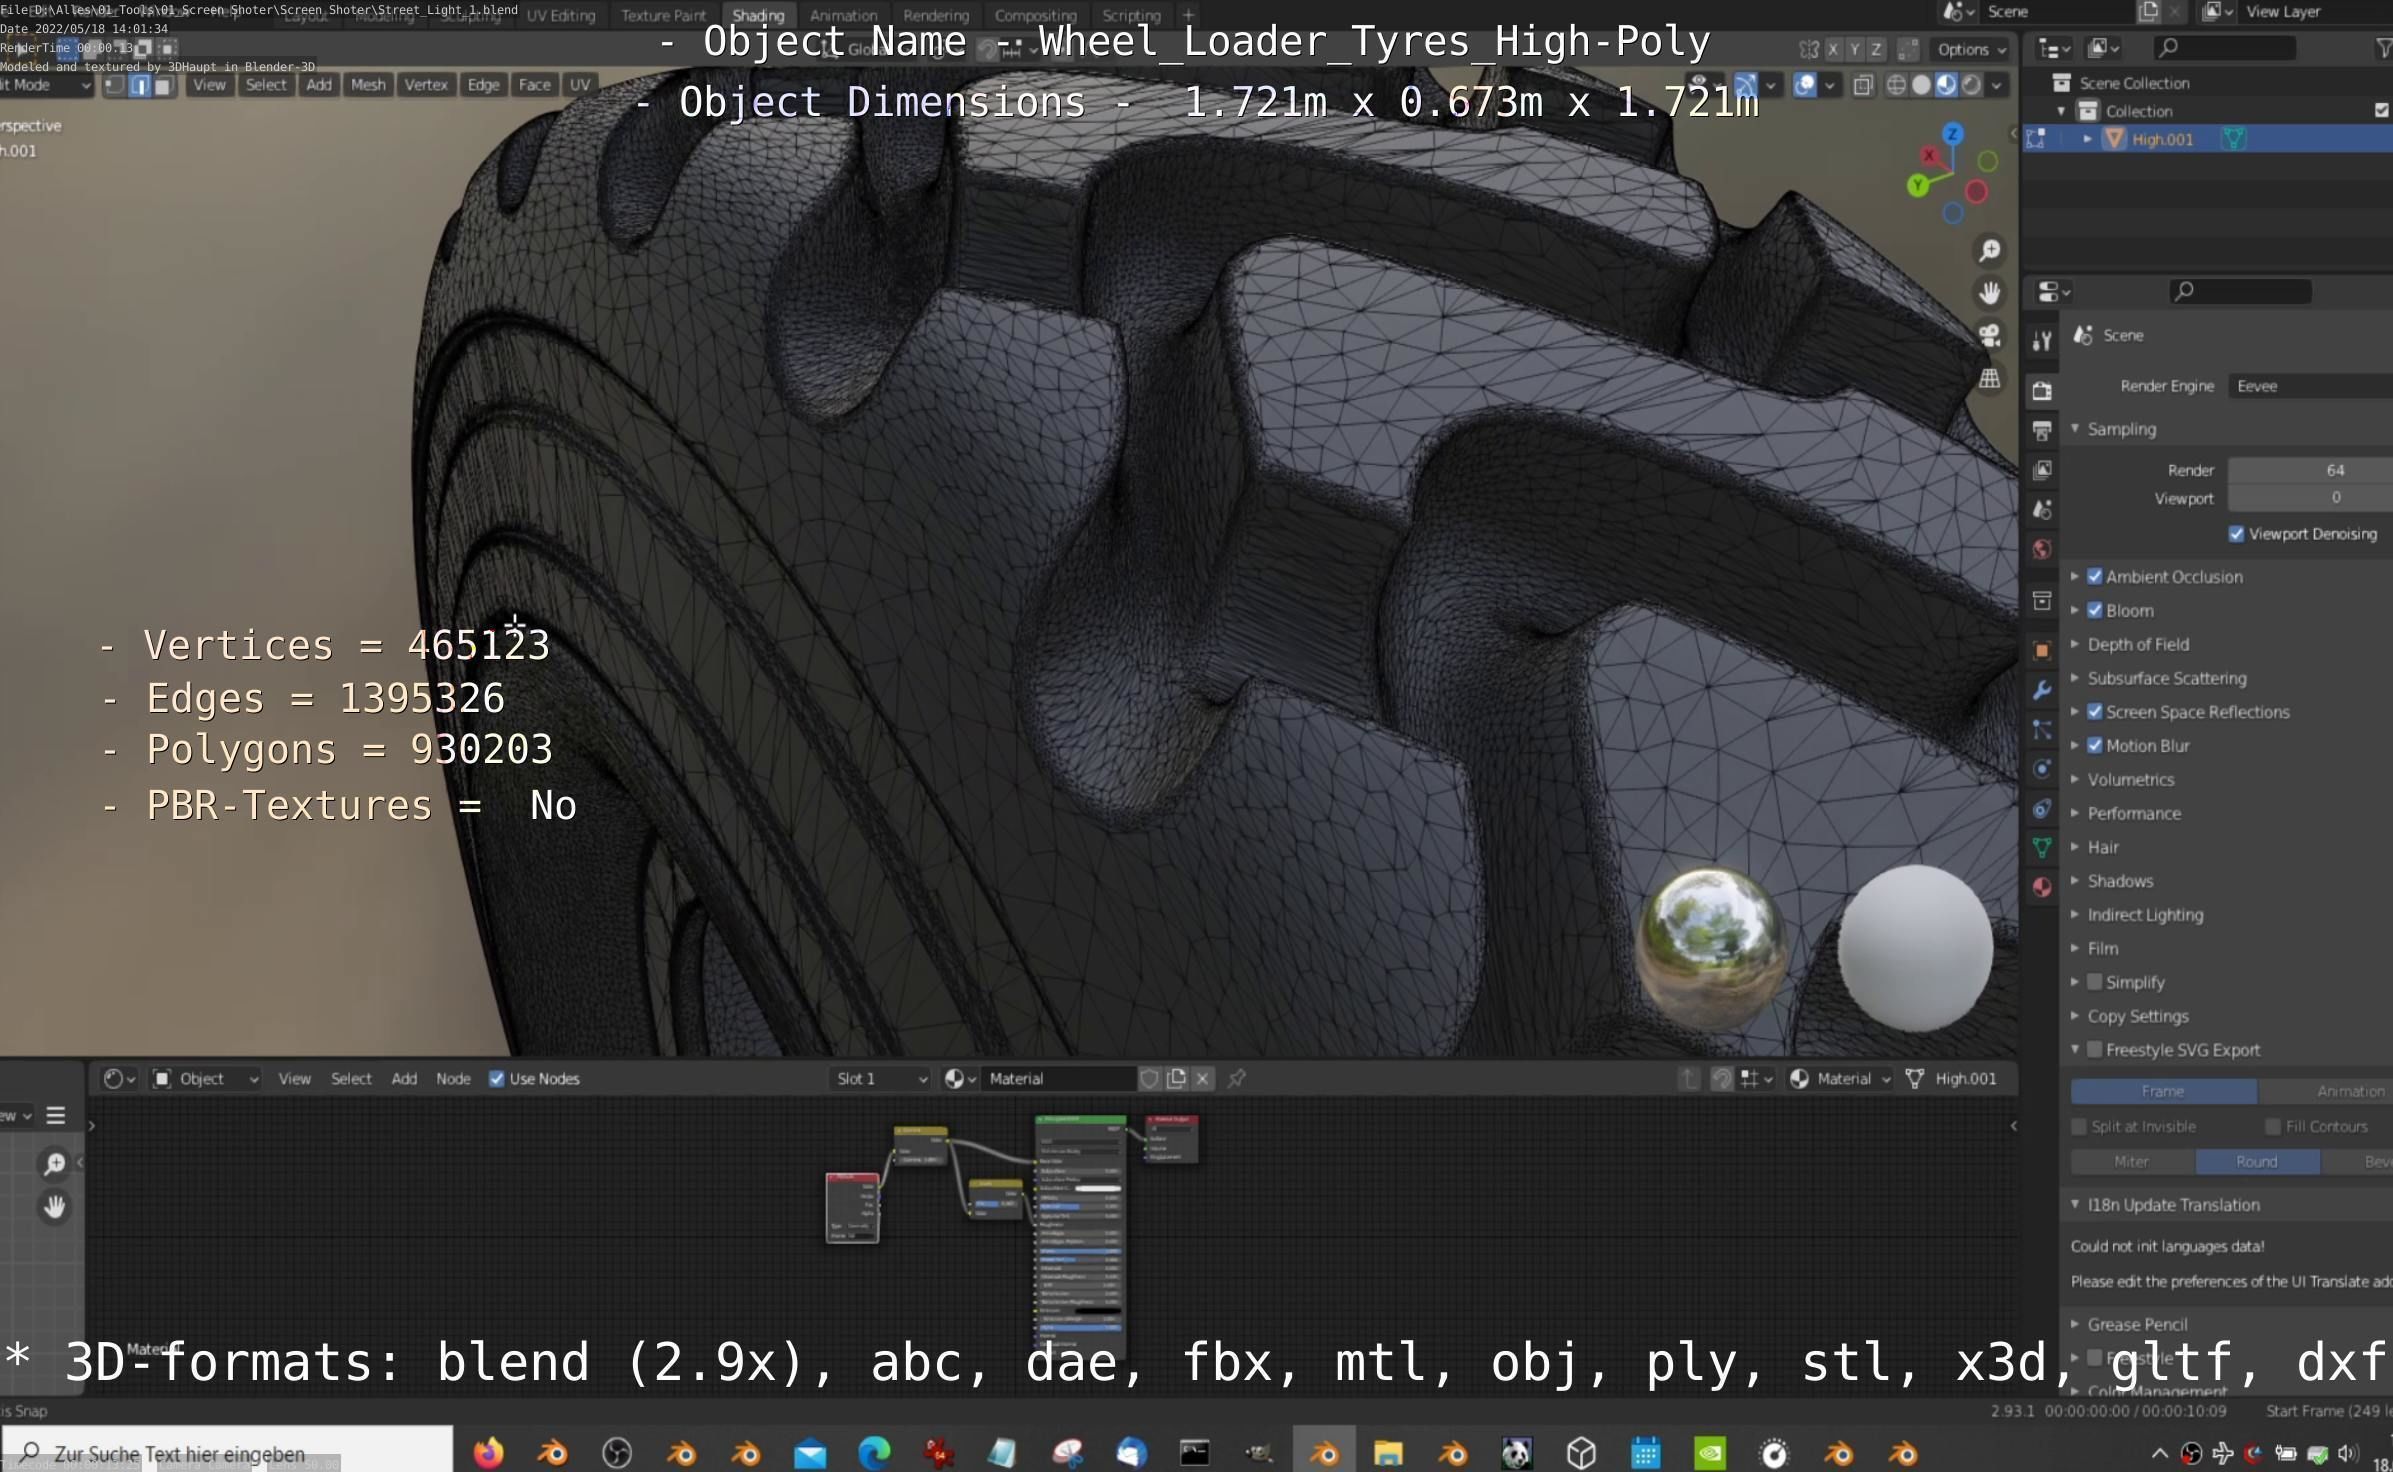This screenshot has height=1472, width=2393.
Task: Click the node editor pin icon
Action: pos(1237,1078)
